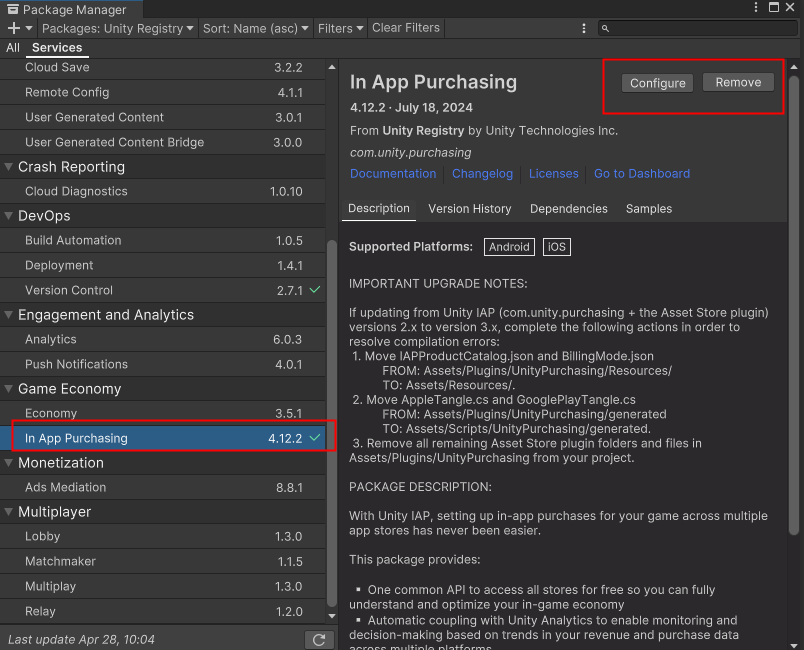This screenshot has width=804, height=650.
Task: Click the details pane scrollbar thumb
Action: (x=794, y=306)
